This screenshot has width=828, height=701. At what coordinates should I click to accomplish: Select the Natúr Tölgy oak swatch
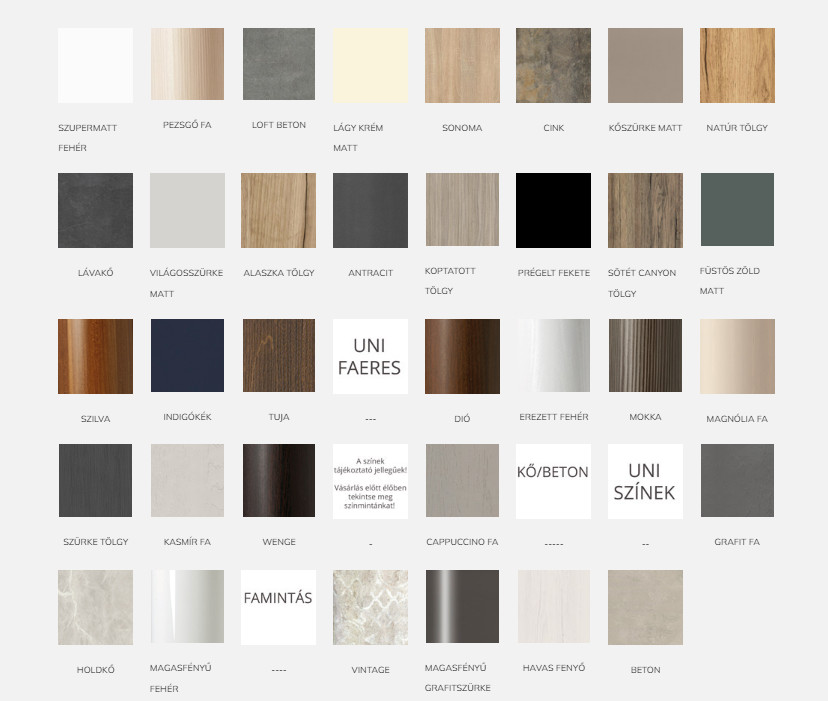tap(737, 65)
